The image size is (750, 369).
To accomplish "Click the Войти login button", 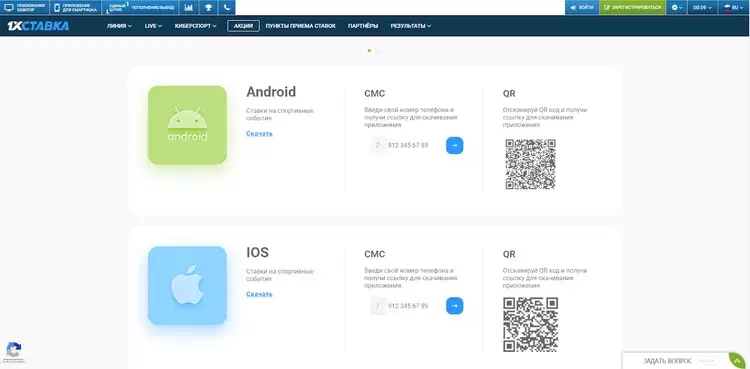I will [582, 7].
